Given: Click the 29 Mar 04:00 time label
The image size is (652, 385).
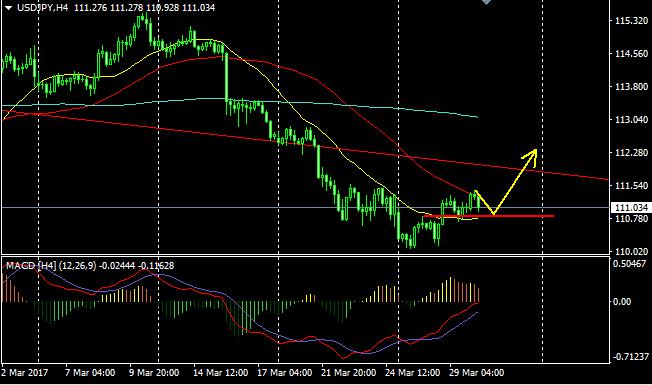Looking at the screenshot, I should [477, 373].
